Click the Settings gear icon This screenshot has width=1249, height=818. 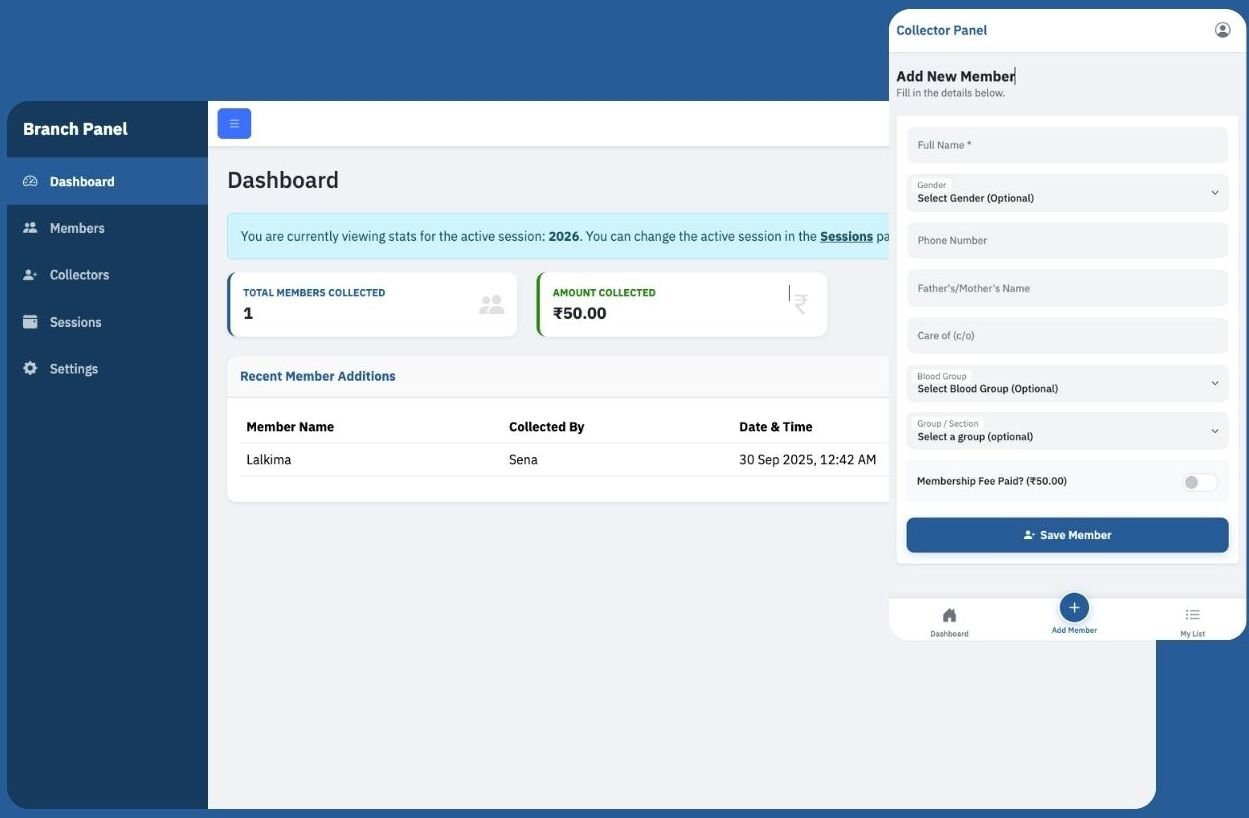pyautogui.click(x=31, y=368)
